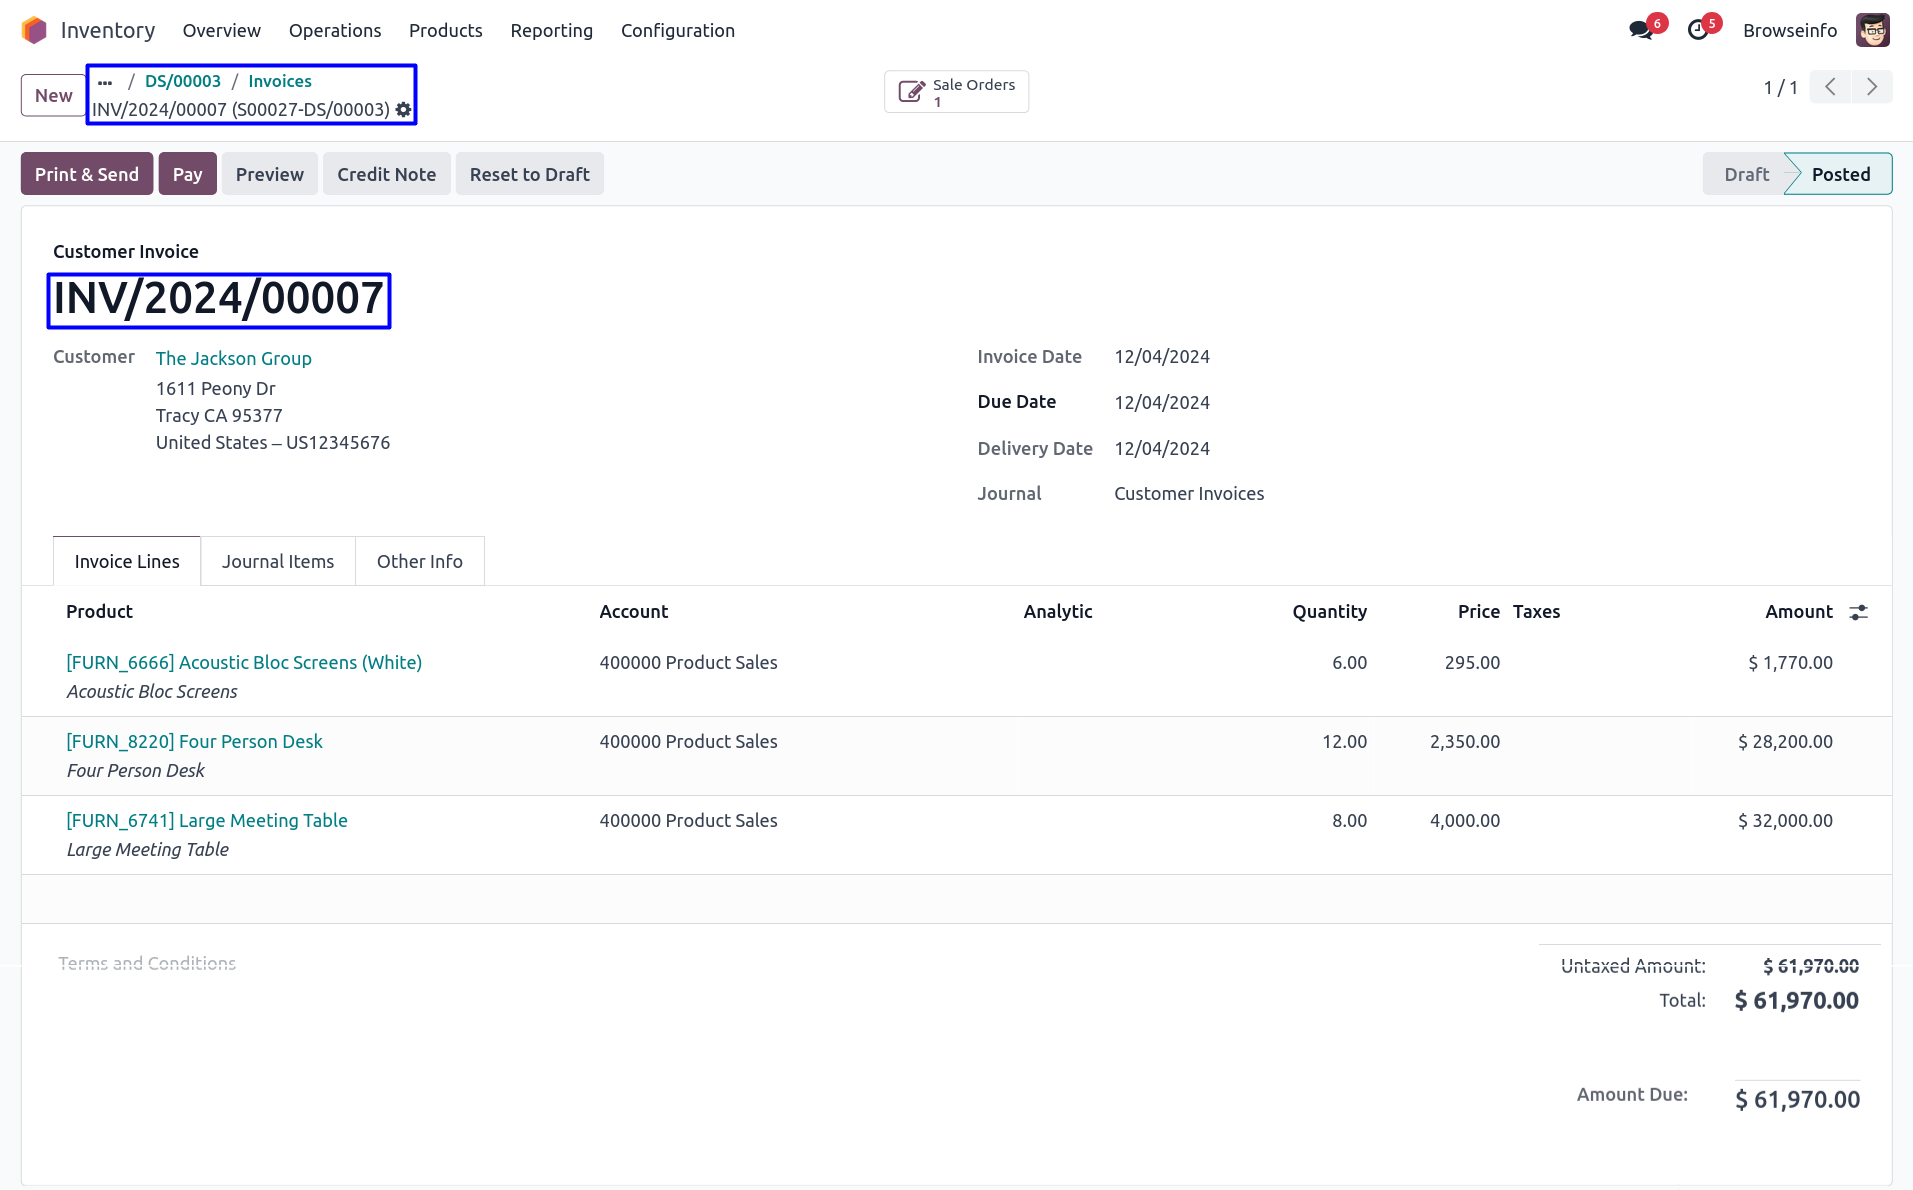This screenshot has height=1190, width=1913.
Task: Click the Inventory app logo icon
Action: (34, 31)
